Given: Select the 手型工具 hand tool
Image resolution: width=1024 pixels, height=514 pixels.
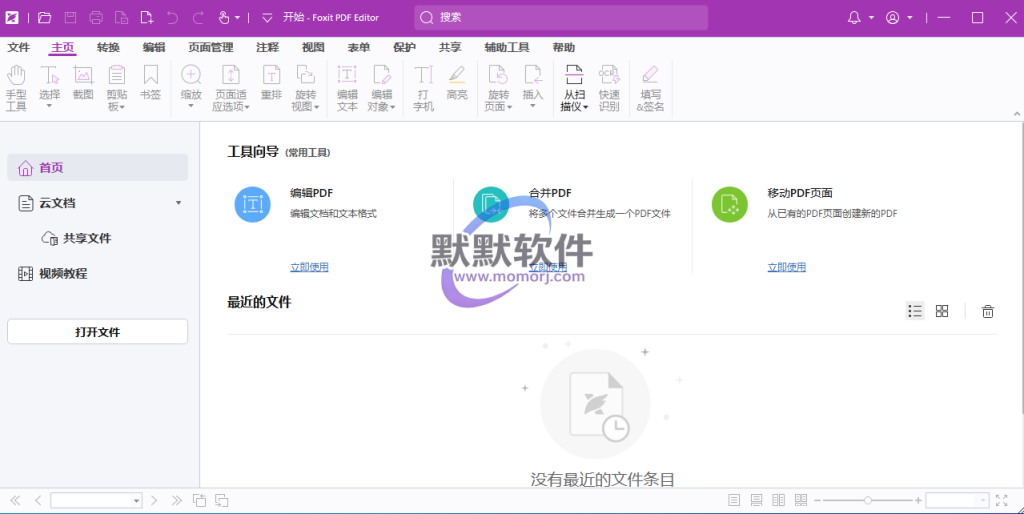Looking at the screenshot, I should (16, 86).
